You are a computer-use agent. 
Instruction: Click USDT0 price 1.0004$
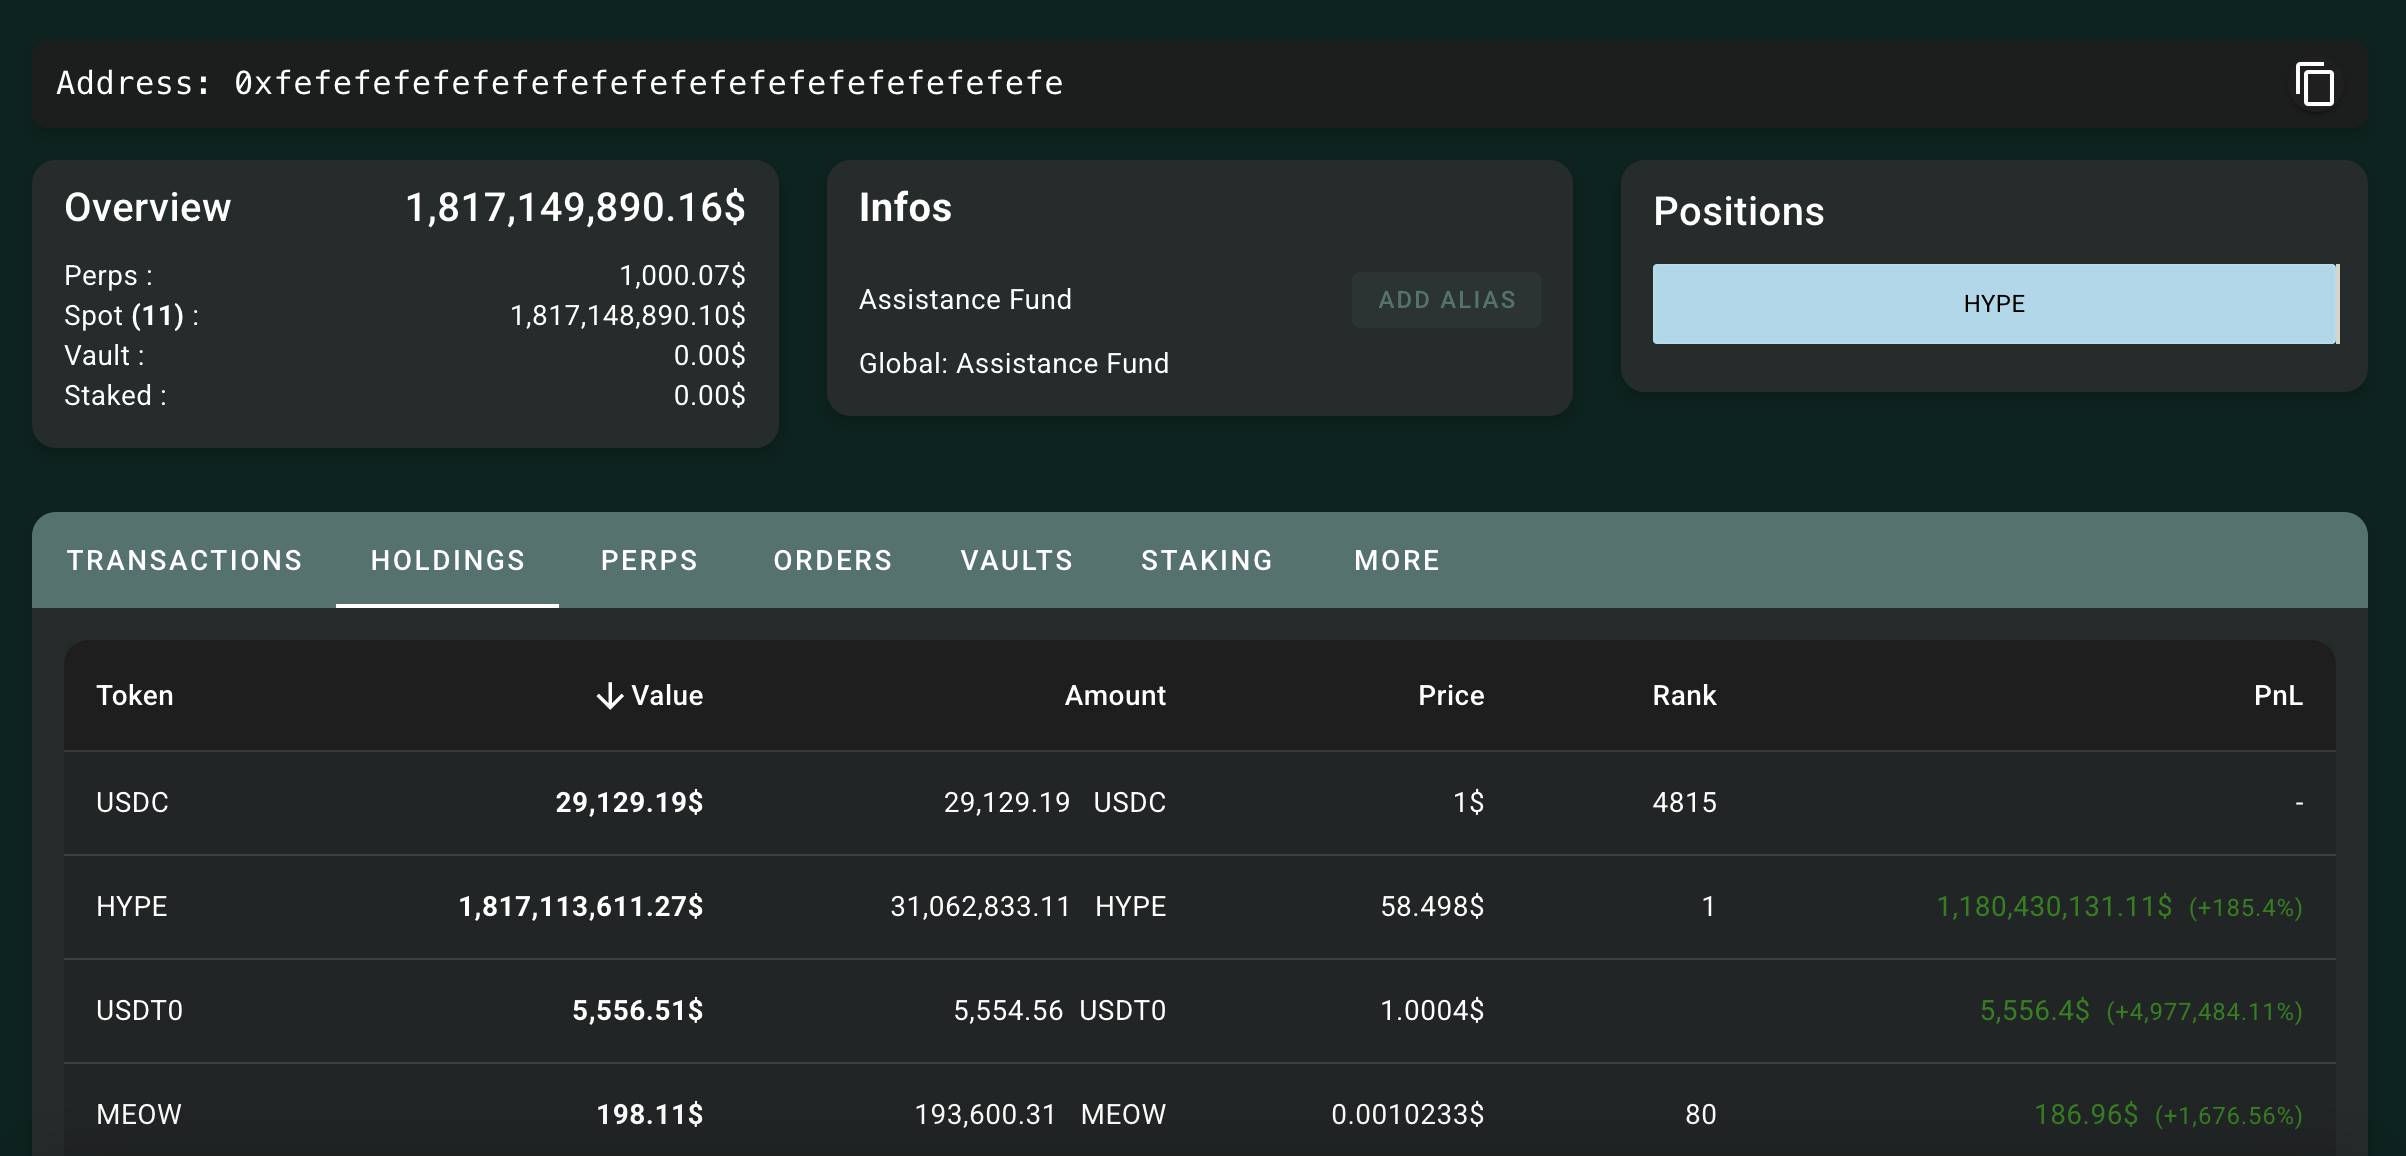click(x=1432, y=1011)
